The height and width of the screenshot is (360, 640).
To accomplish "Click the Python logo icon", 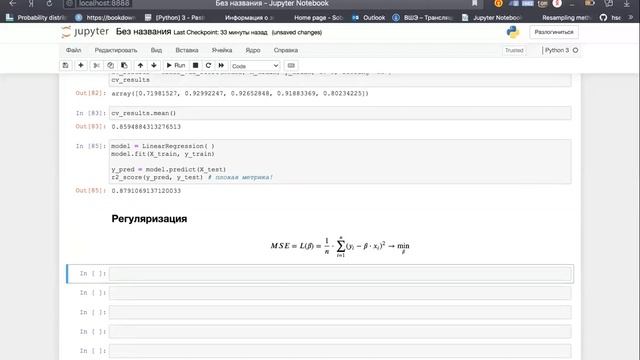I will [x=513, y=32].
